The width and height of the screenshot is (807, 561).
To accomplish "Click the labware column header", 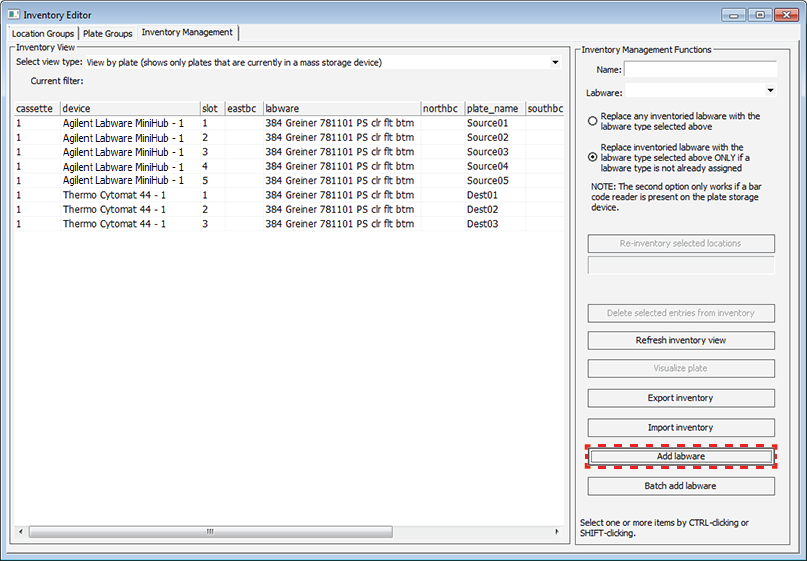I will pos(340,108).
